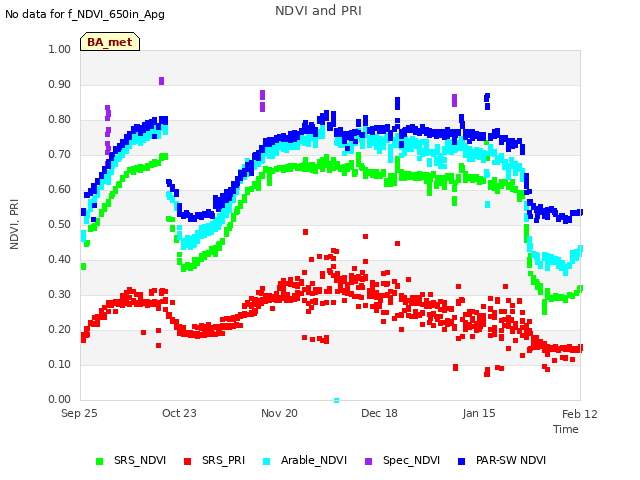
Task: Toggle the PAR-SW NDVI legend label
Action: coord(511,460)
